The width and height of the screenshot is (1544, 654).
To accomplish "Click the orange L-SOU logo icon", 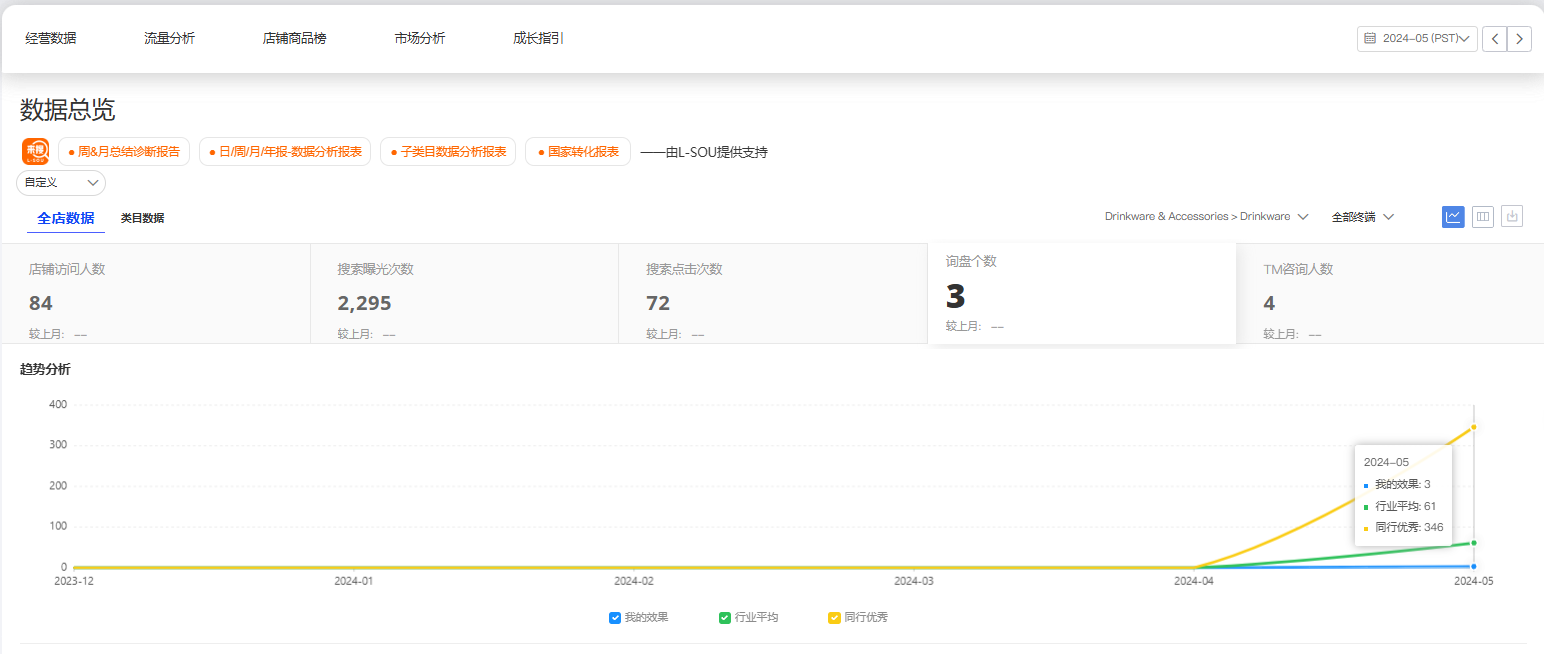I will coord(36,152).
